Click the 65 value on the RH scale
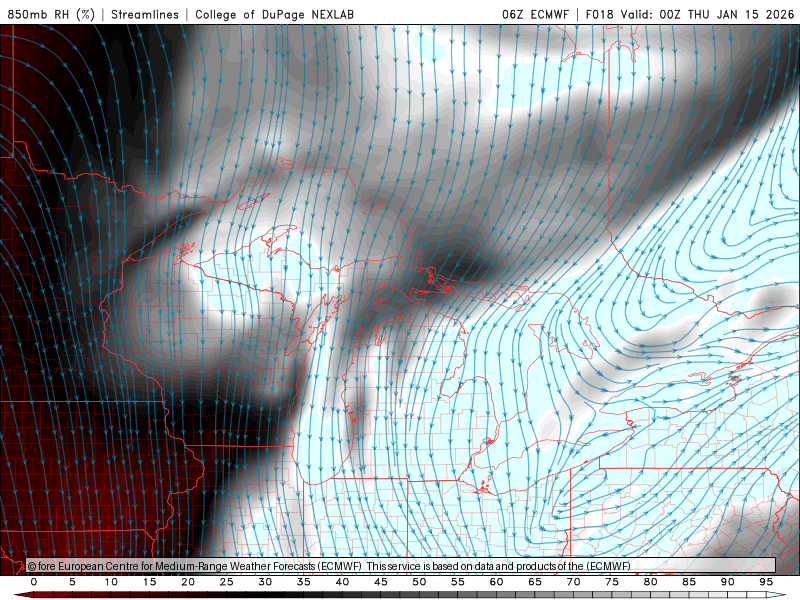800x600 pixels. point(535,582)
